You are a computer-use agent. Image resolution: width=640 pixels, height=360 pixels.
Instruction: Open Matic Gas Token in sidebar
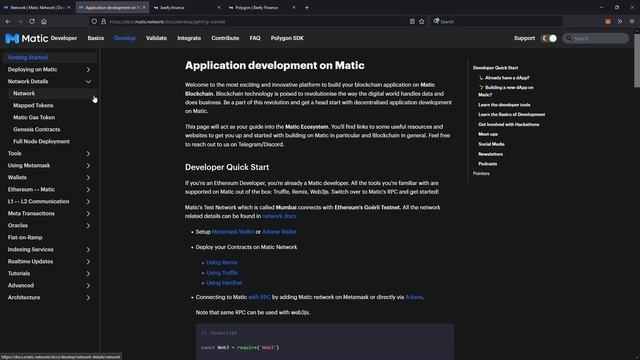pos(34,118)
